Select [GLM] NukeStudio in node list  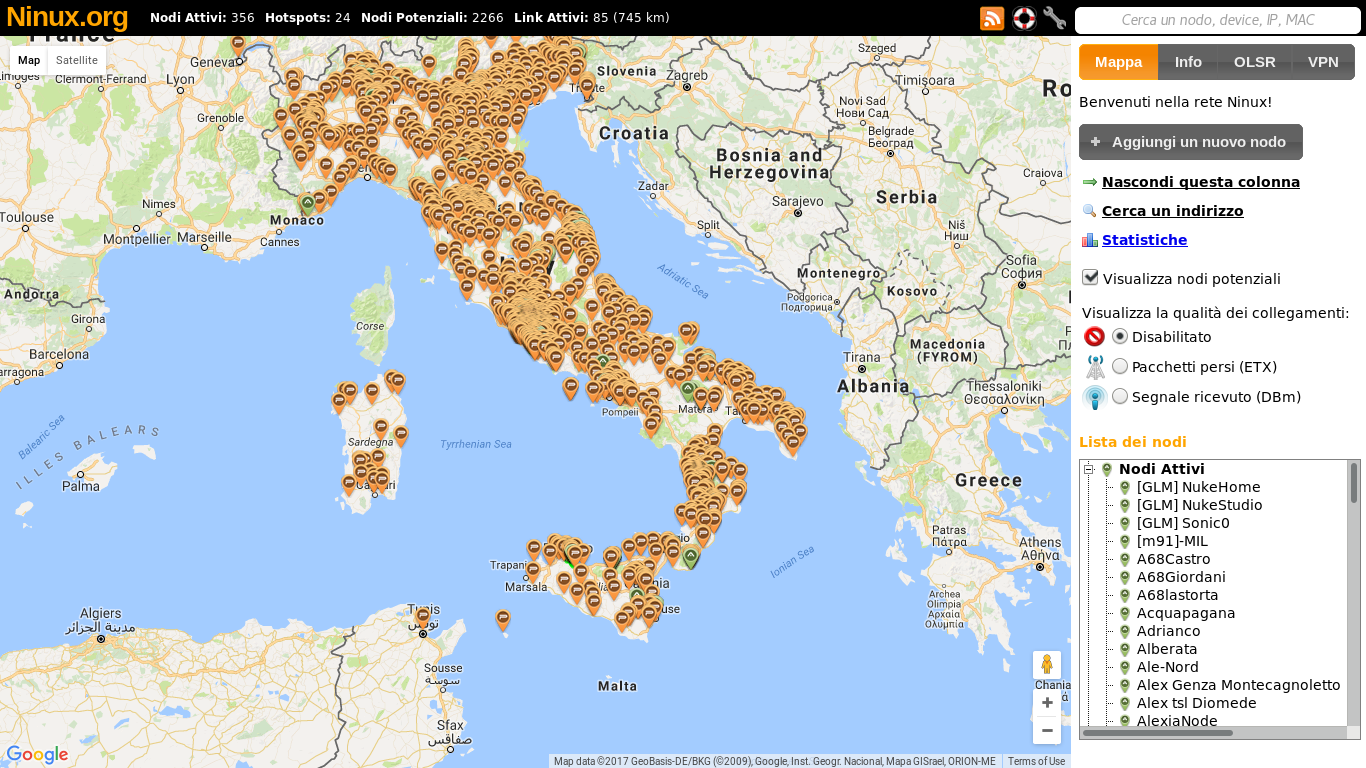pyautogui.click(x=1199, y=505)
